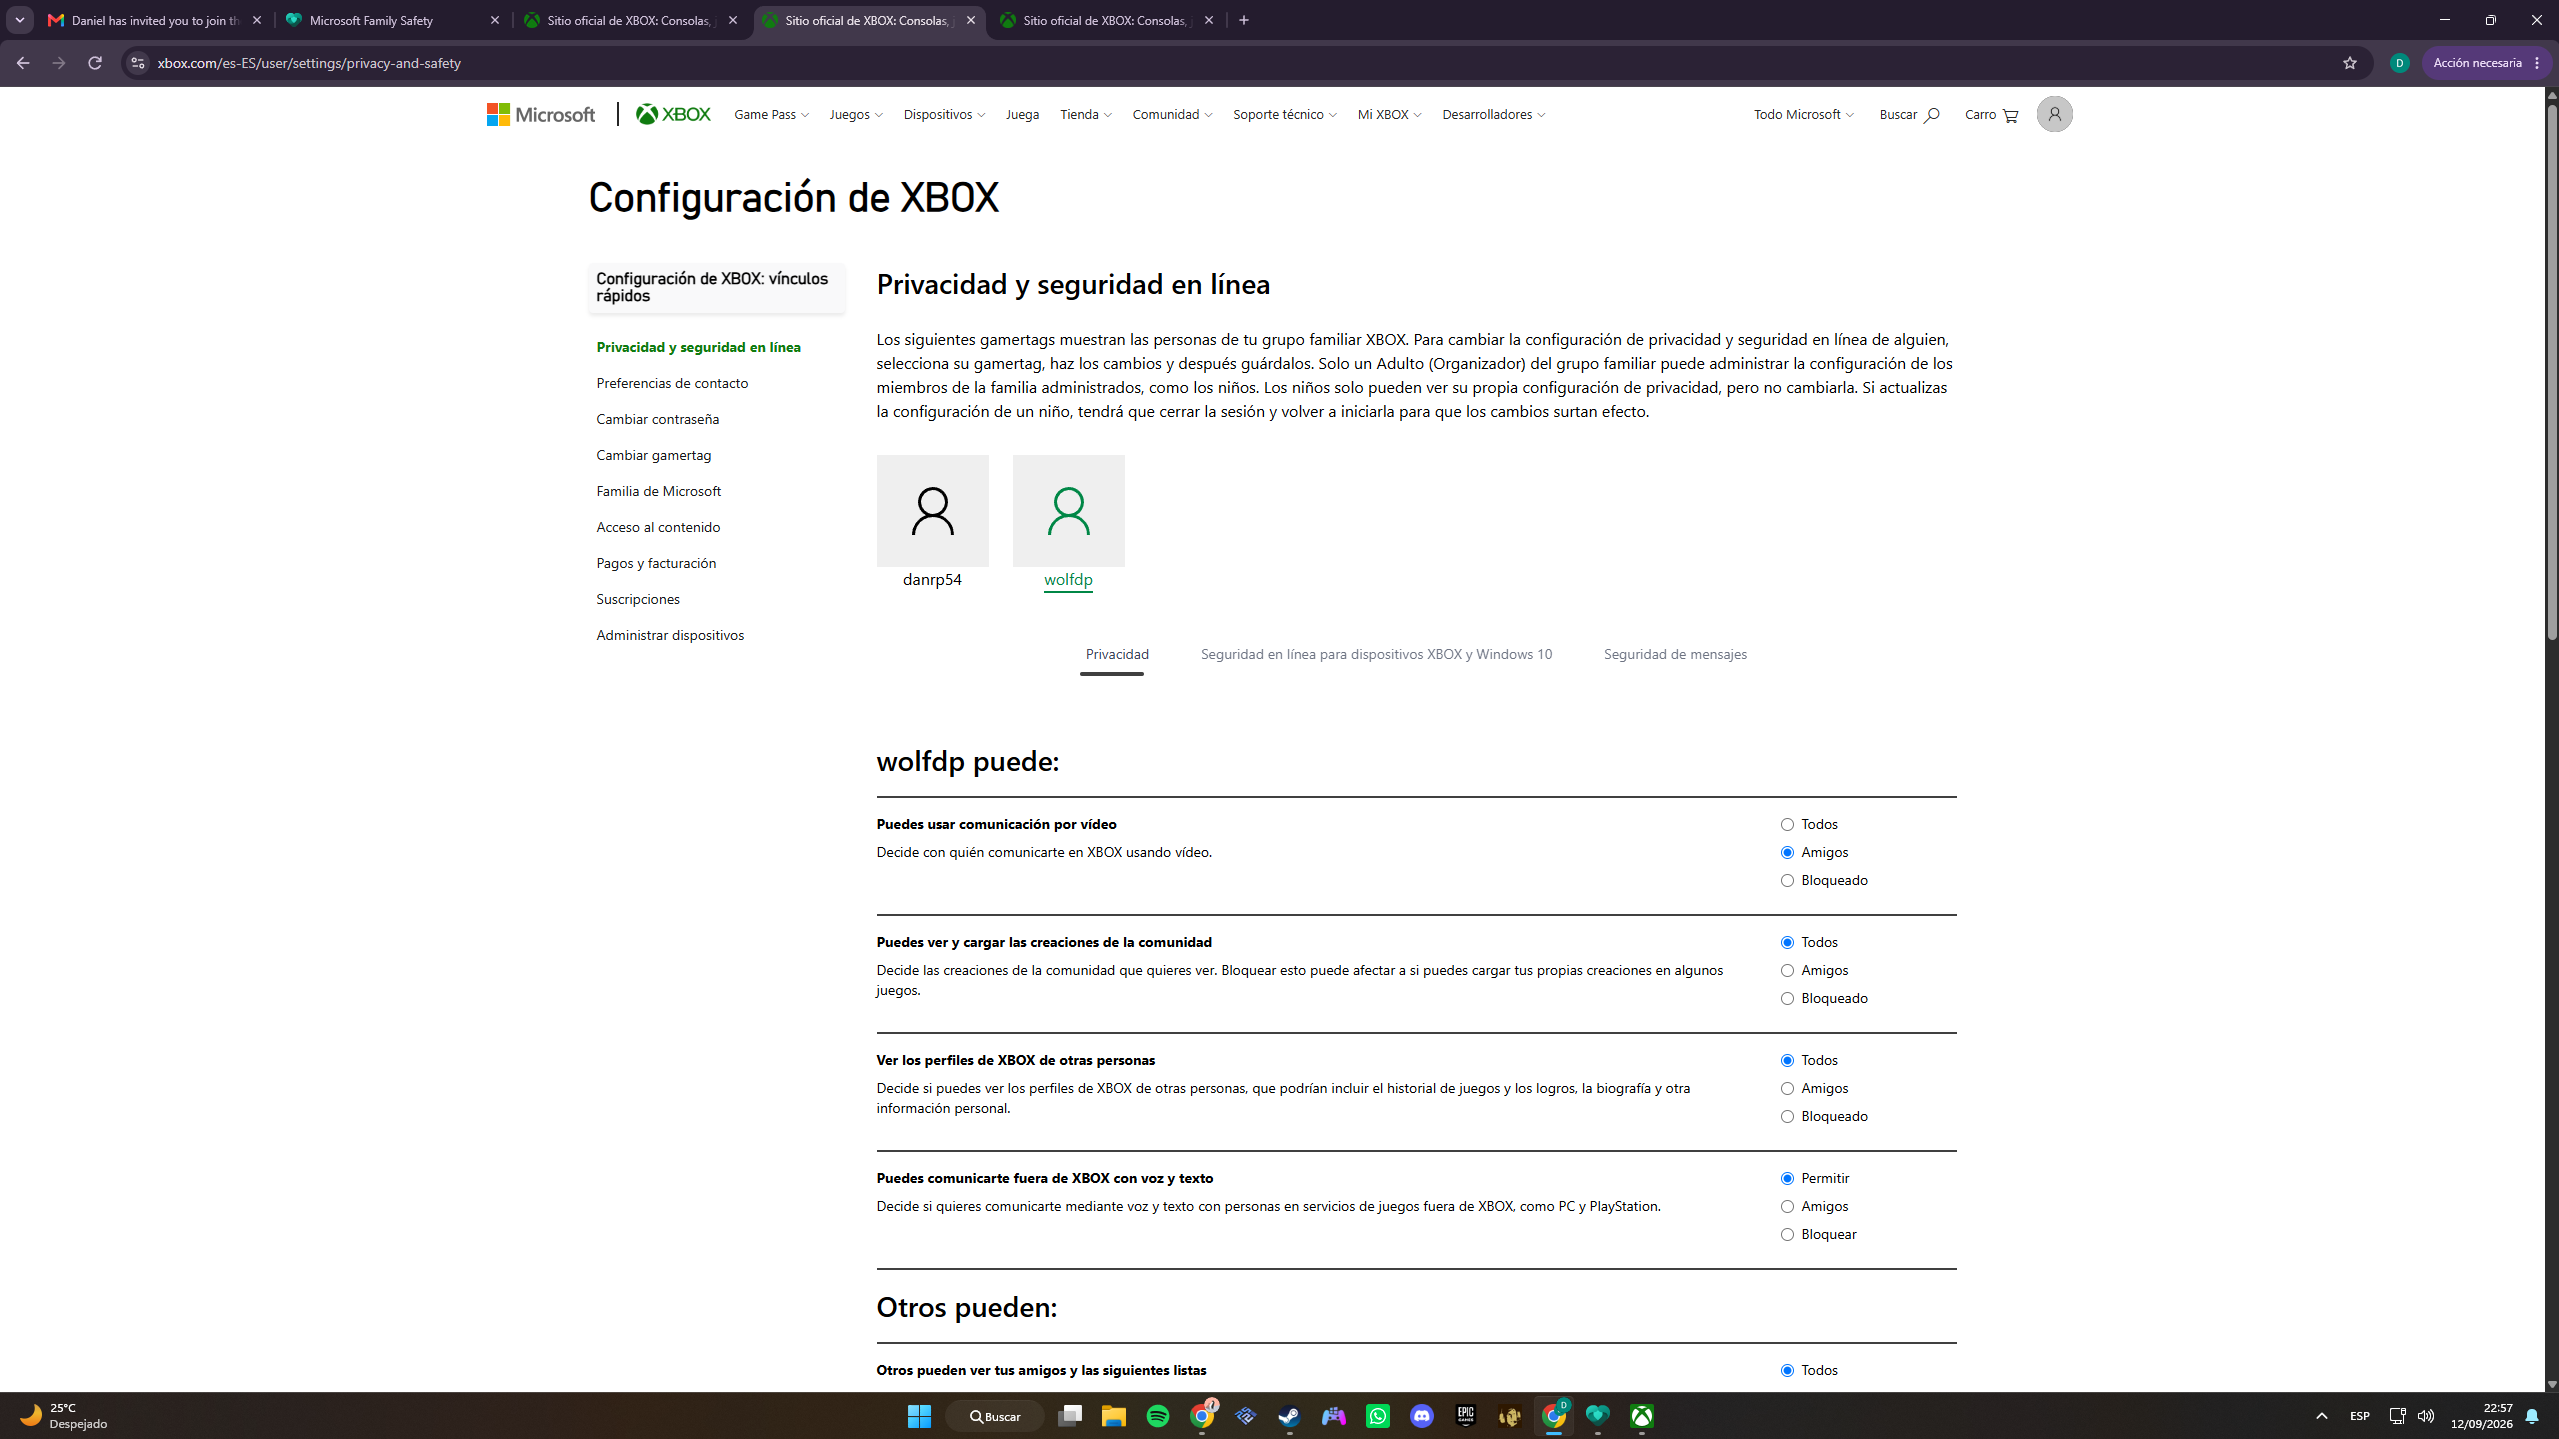
Task: Expand the Comunidad dropdown
Action: [x=1172, y=115]
